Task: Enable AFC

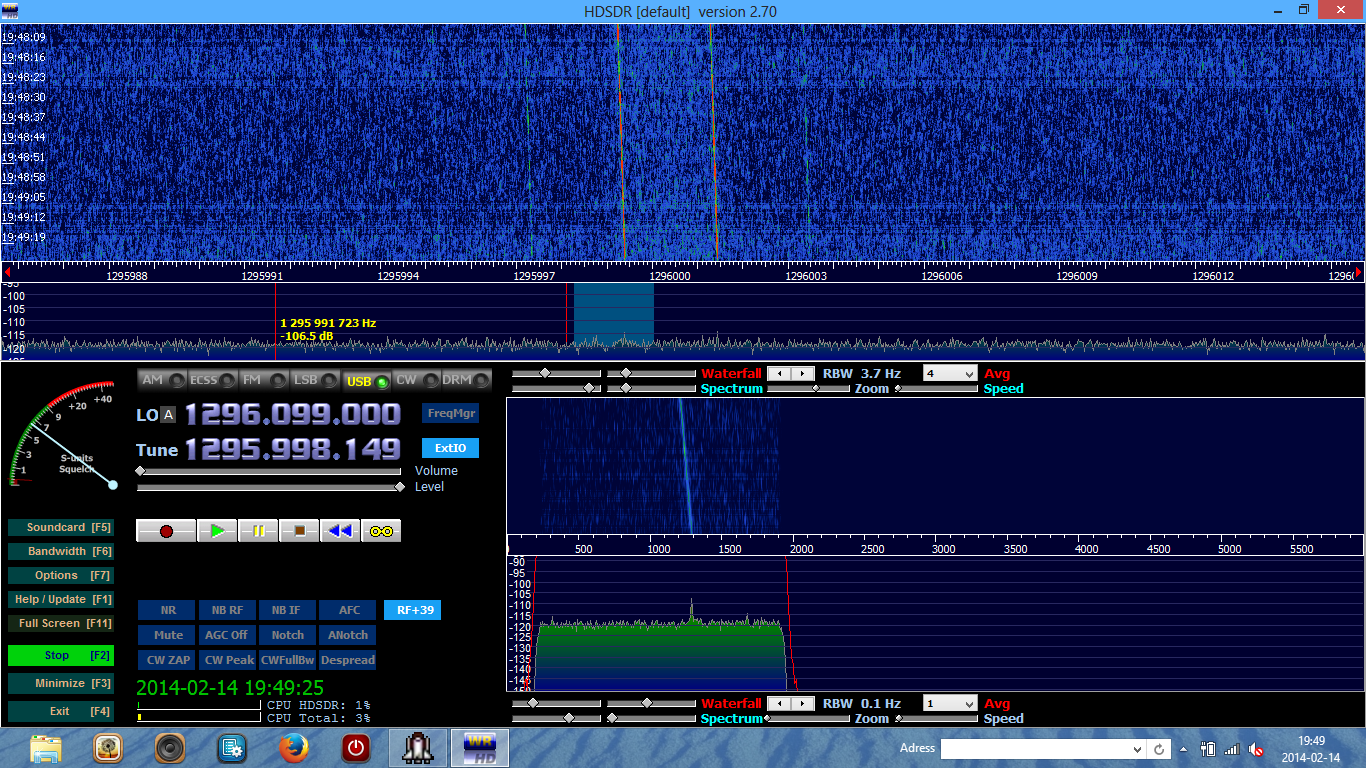Action: coord(348,610)
